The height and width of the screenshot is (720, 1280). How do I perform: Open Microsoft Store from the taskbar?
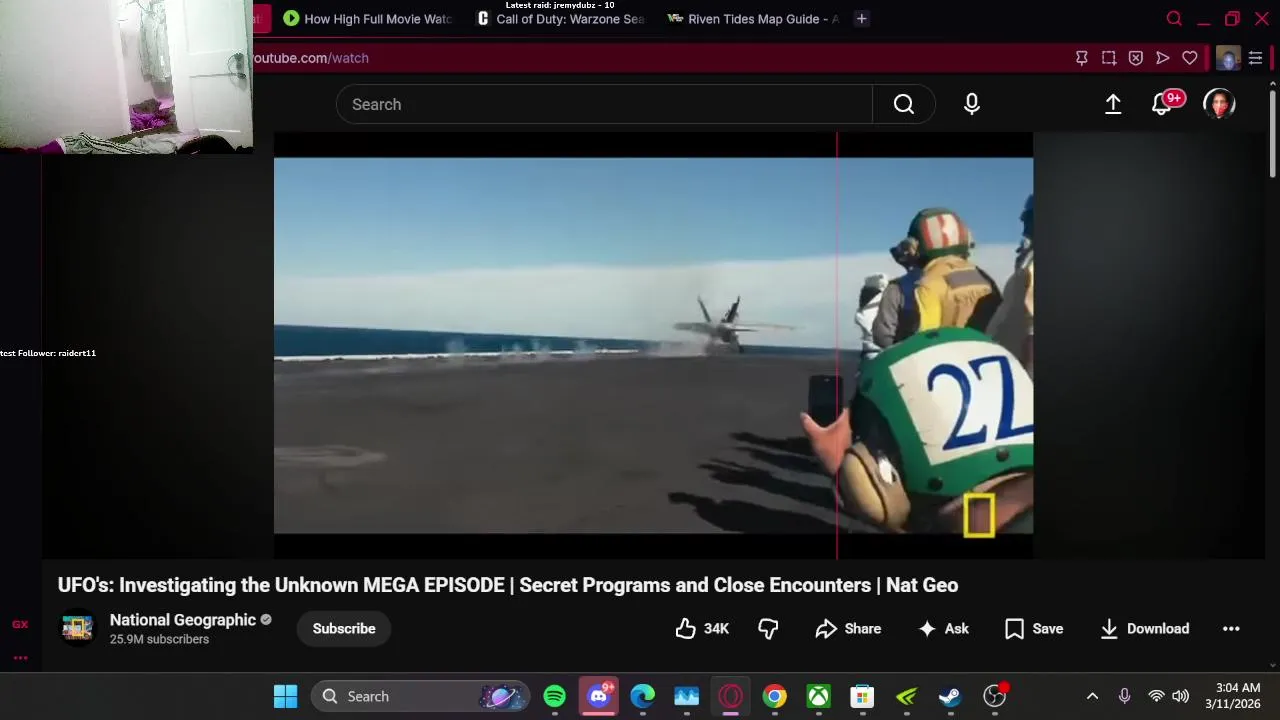click(x=863, y=696)
